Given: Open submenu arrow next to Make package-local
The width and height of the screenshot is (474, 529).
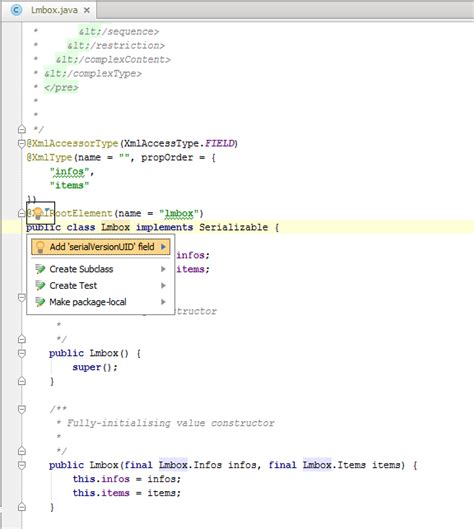Looking at the screenshot, I should coord(163,302).
